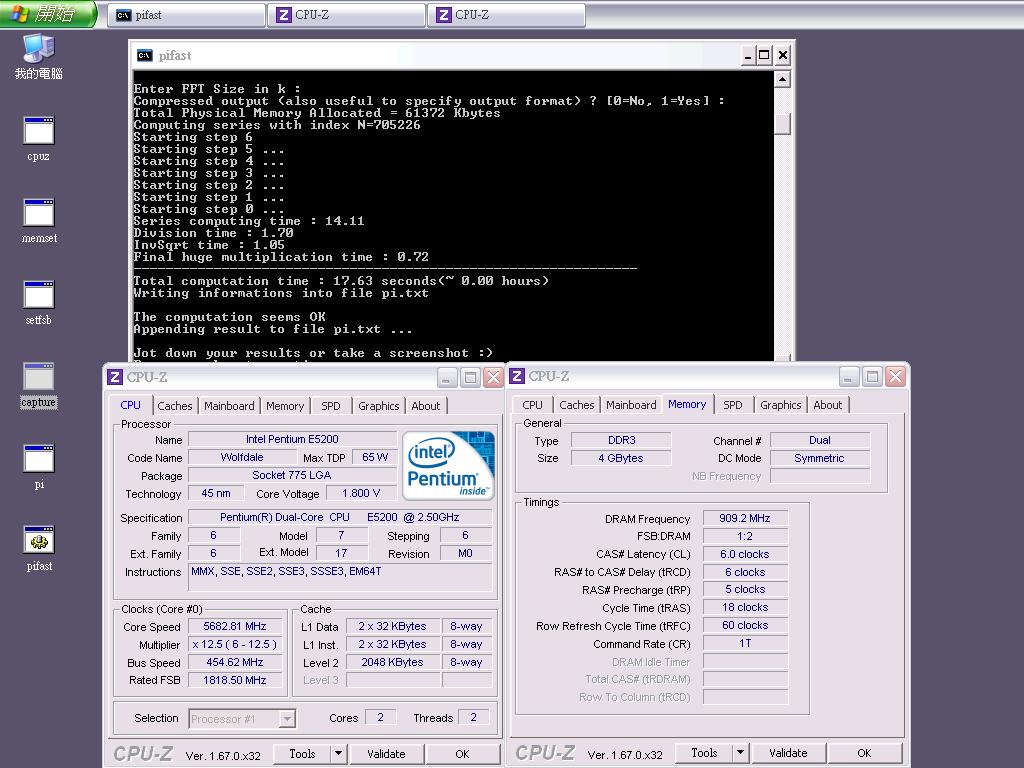
Task: Click the Bus Speed value 454.62 MHz
Action: (x=235, y=662)
